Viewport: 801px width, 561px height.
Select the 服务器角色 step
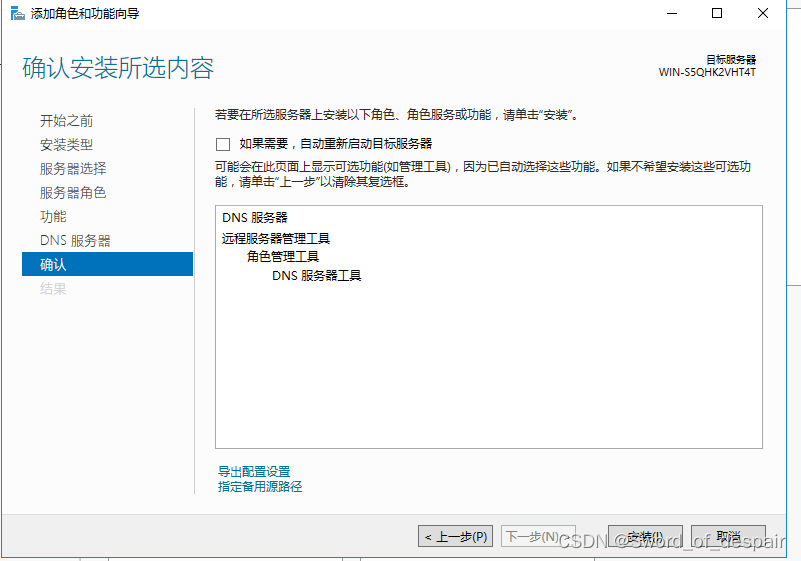73,193
